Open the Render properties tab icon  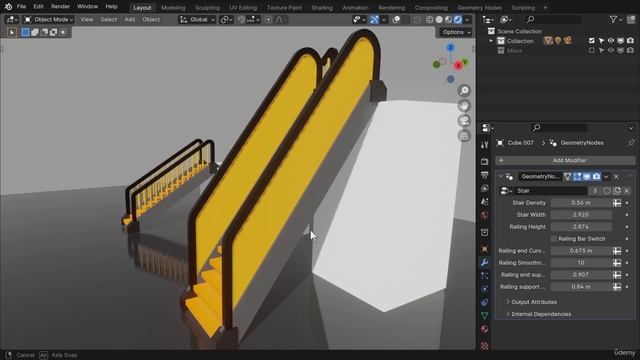pos(484,162)
